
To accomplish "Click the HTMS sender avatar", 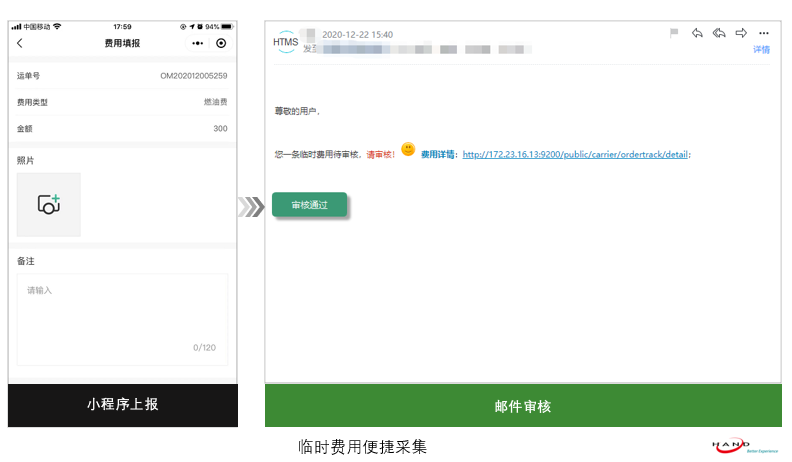I will point(286,41).
